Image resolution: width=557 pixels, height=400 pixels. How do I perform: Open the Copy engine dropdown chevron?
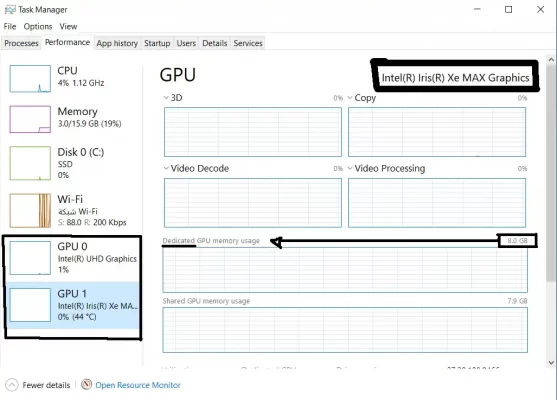pyautogui.click(x=350, y=98)
